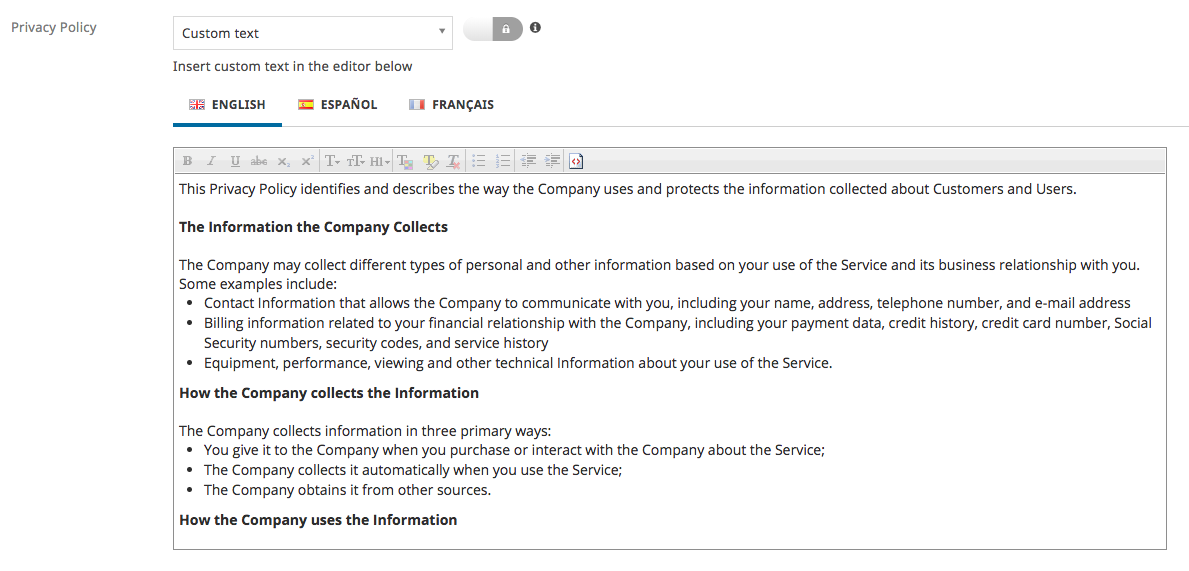This screenshot has width=1189, height=571.
Task: Toggle superscript formatting
Action: tap(307, 161)
